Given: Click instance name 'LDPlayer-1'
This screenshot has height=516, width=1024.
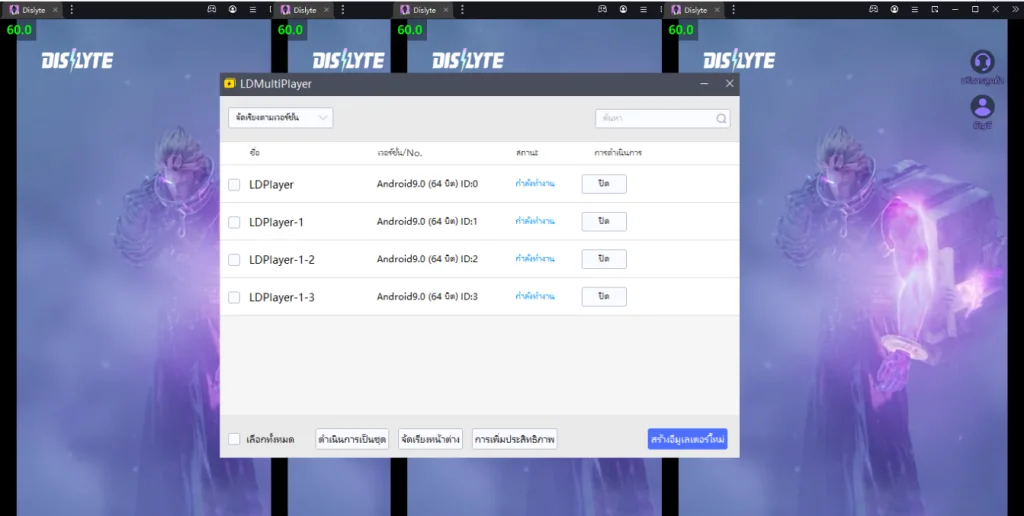Looking at the screenshot, I should click(276, 222).
